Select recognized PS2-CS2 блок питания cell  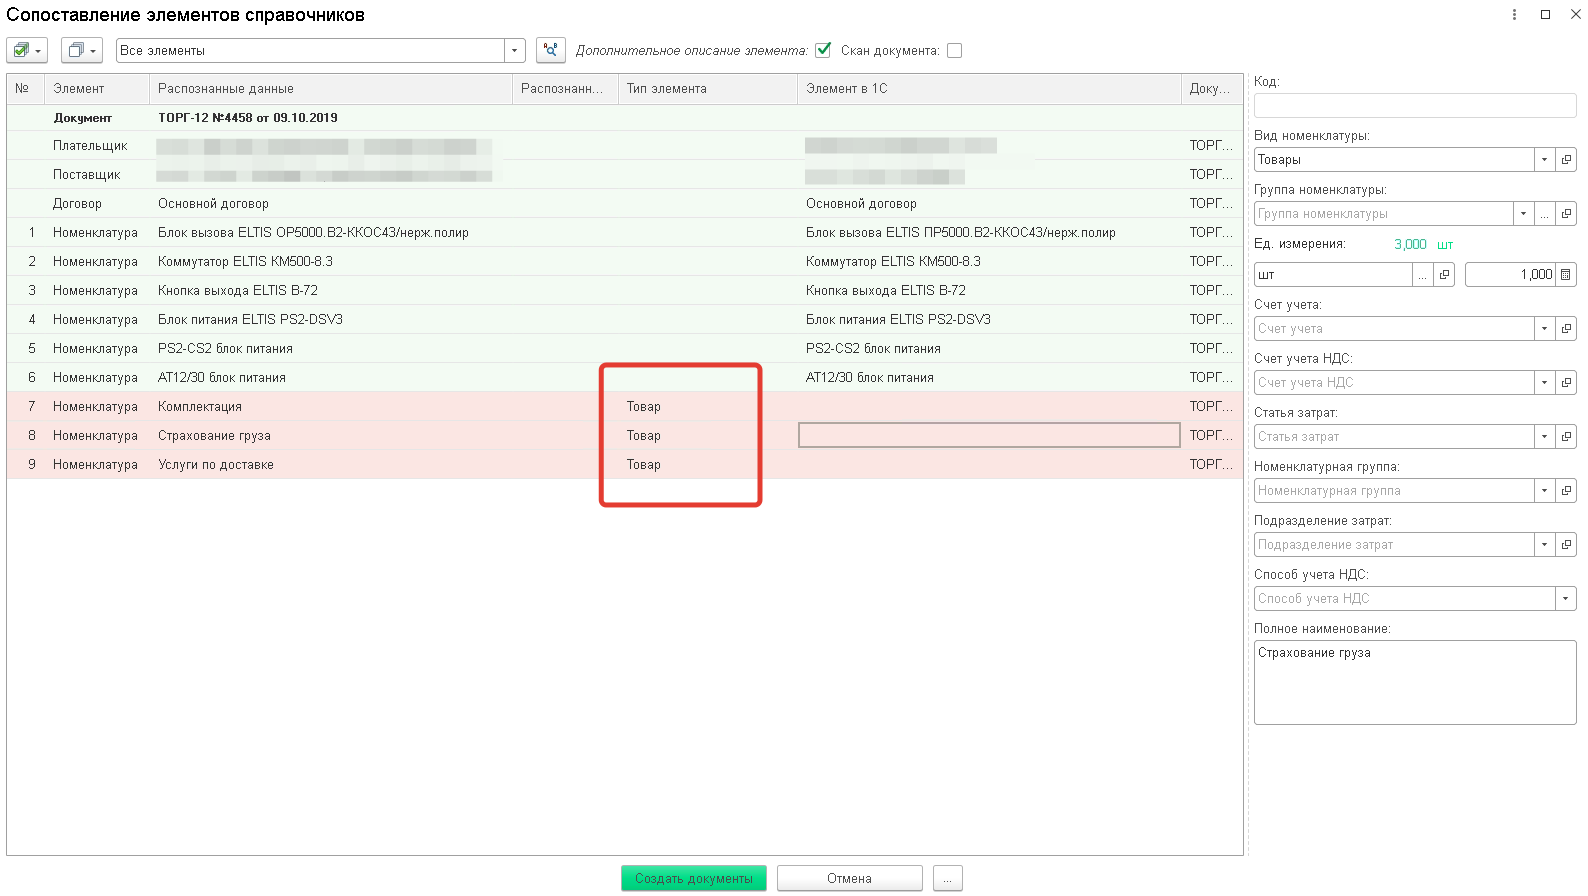(x=330, y=349)
